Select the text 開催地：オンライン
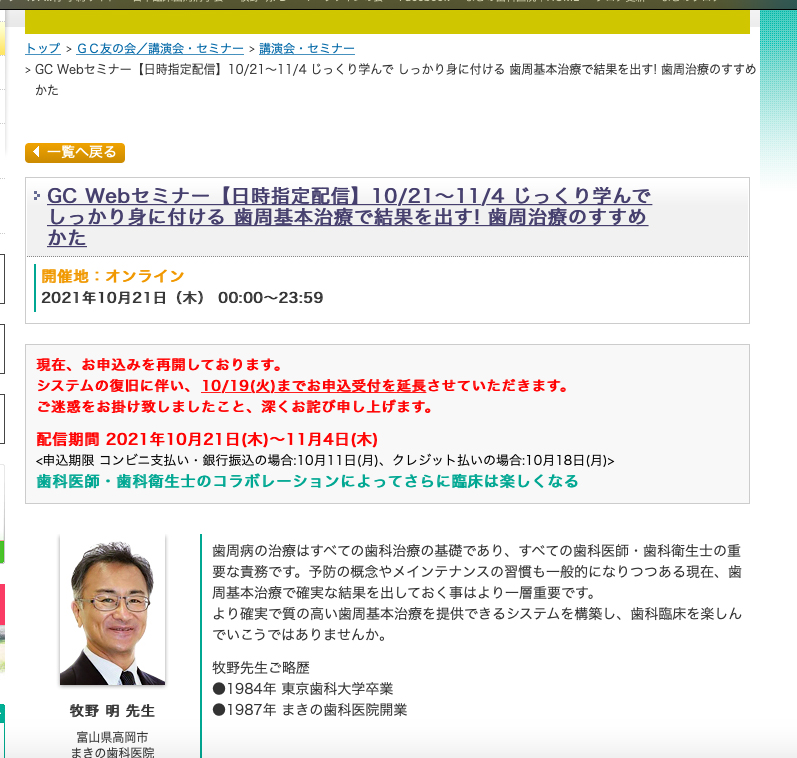This screenshot has height=758, width=797. [x=112, y=276]
